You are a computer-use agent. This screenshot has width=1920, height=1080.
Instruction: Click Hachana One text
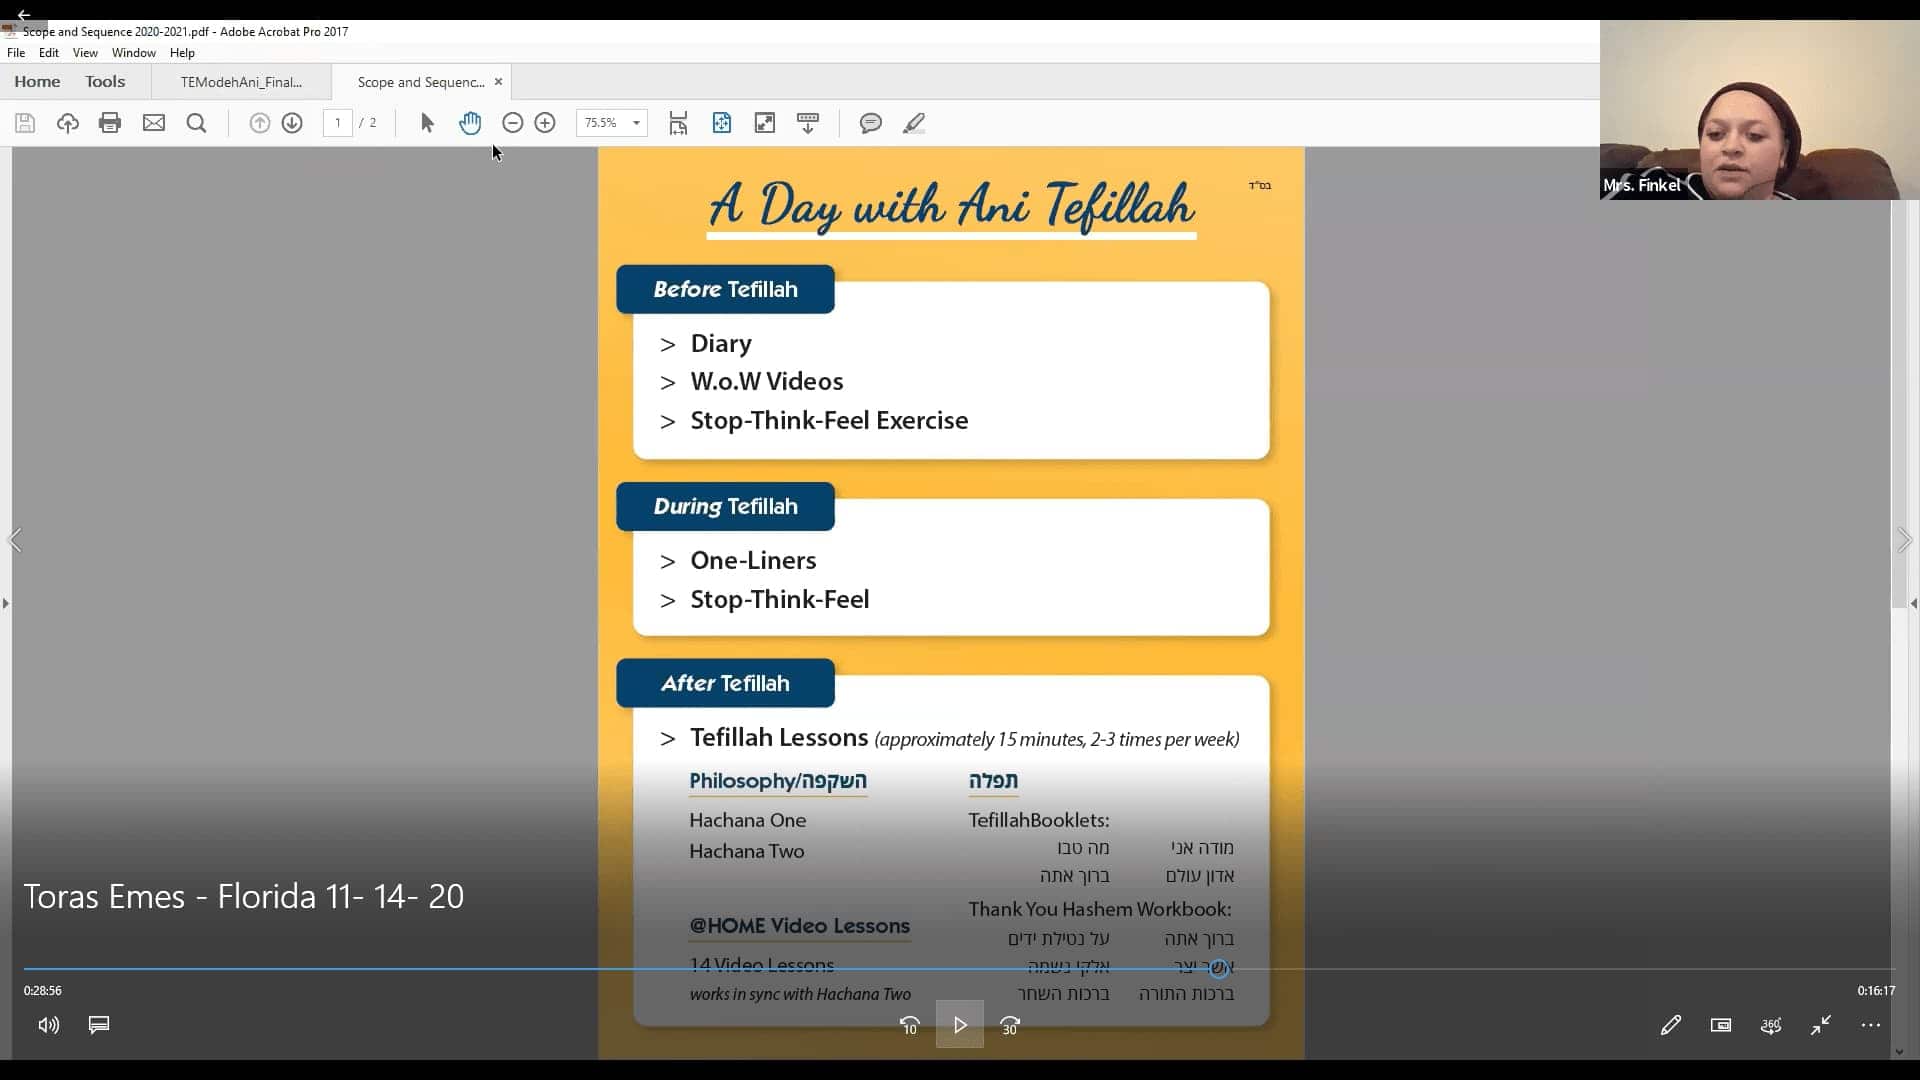pos(747,820)
